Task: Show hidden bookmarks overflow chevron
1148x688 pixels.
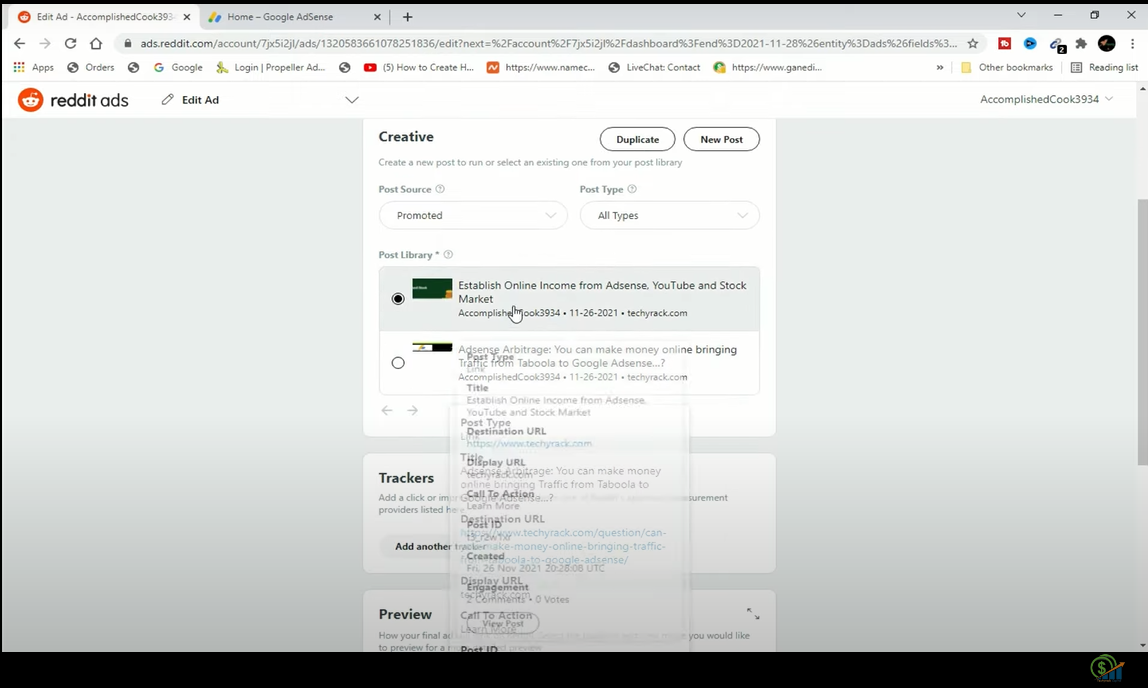Action: (939, 67)
